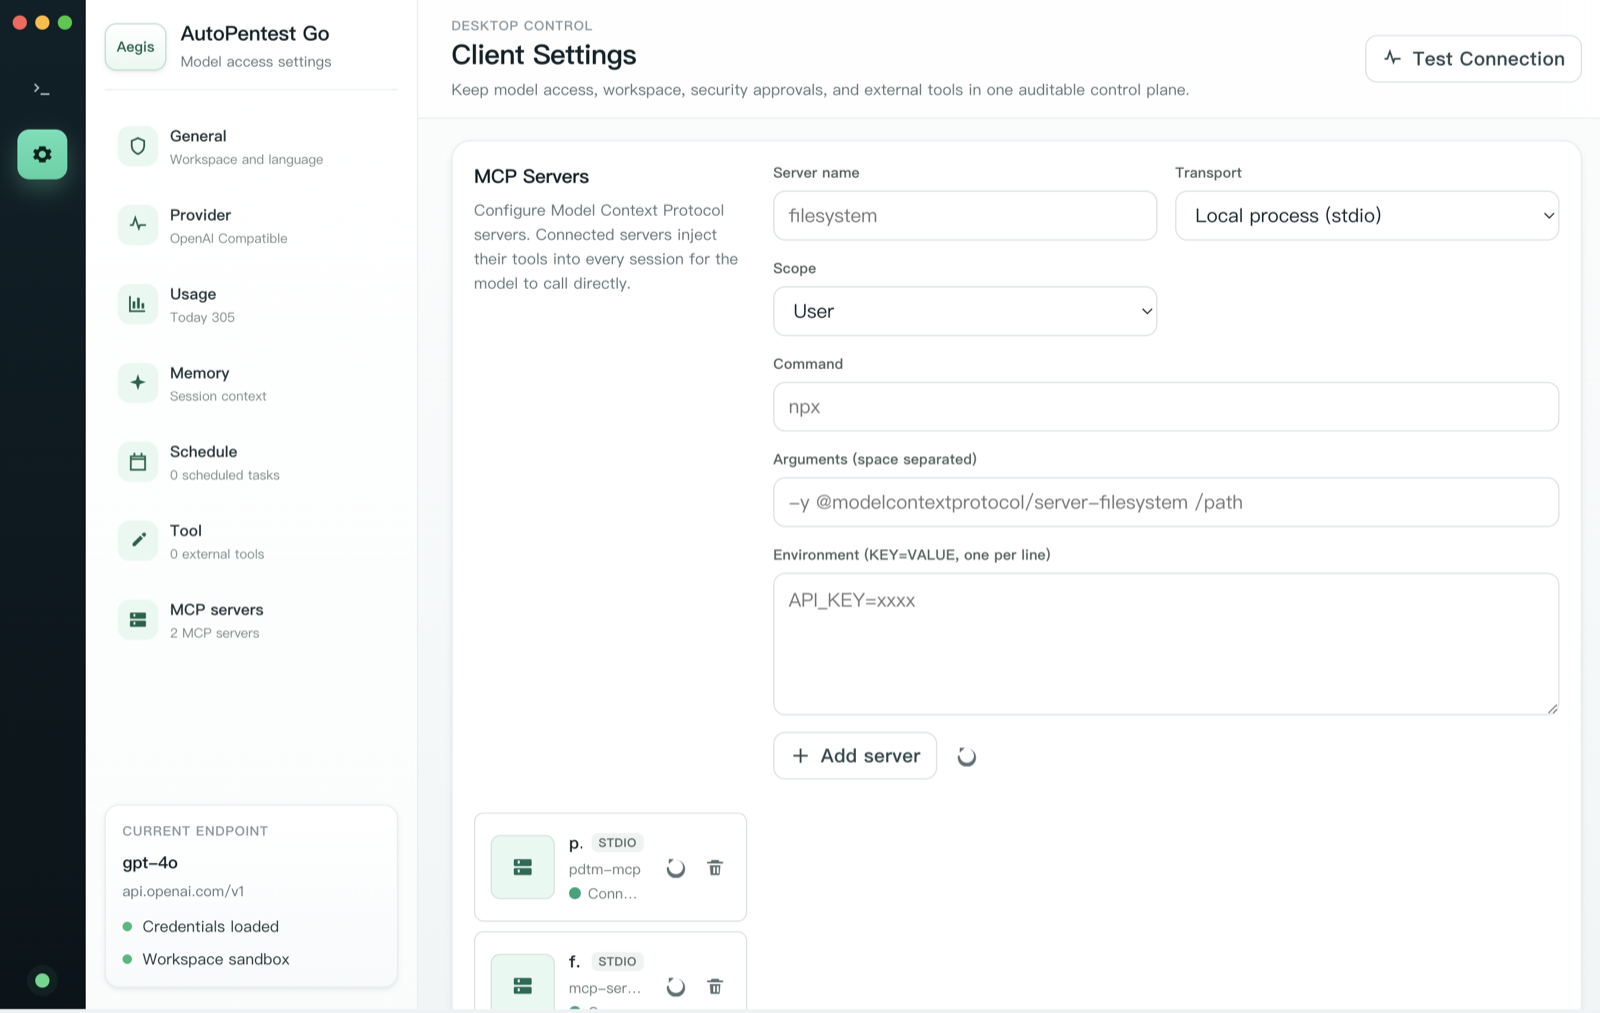This screenshot has width=1600, height=1013.
Task: Open the Transport dropdown
Action: click(1367, 215)
